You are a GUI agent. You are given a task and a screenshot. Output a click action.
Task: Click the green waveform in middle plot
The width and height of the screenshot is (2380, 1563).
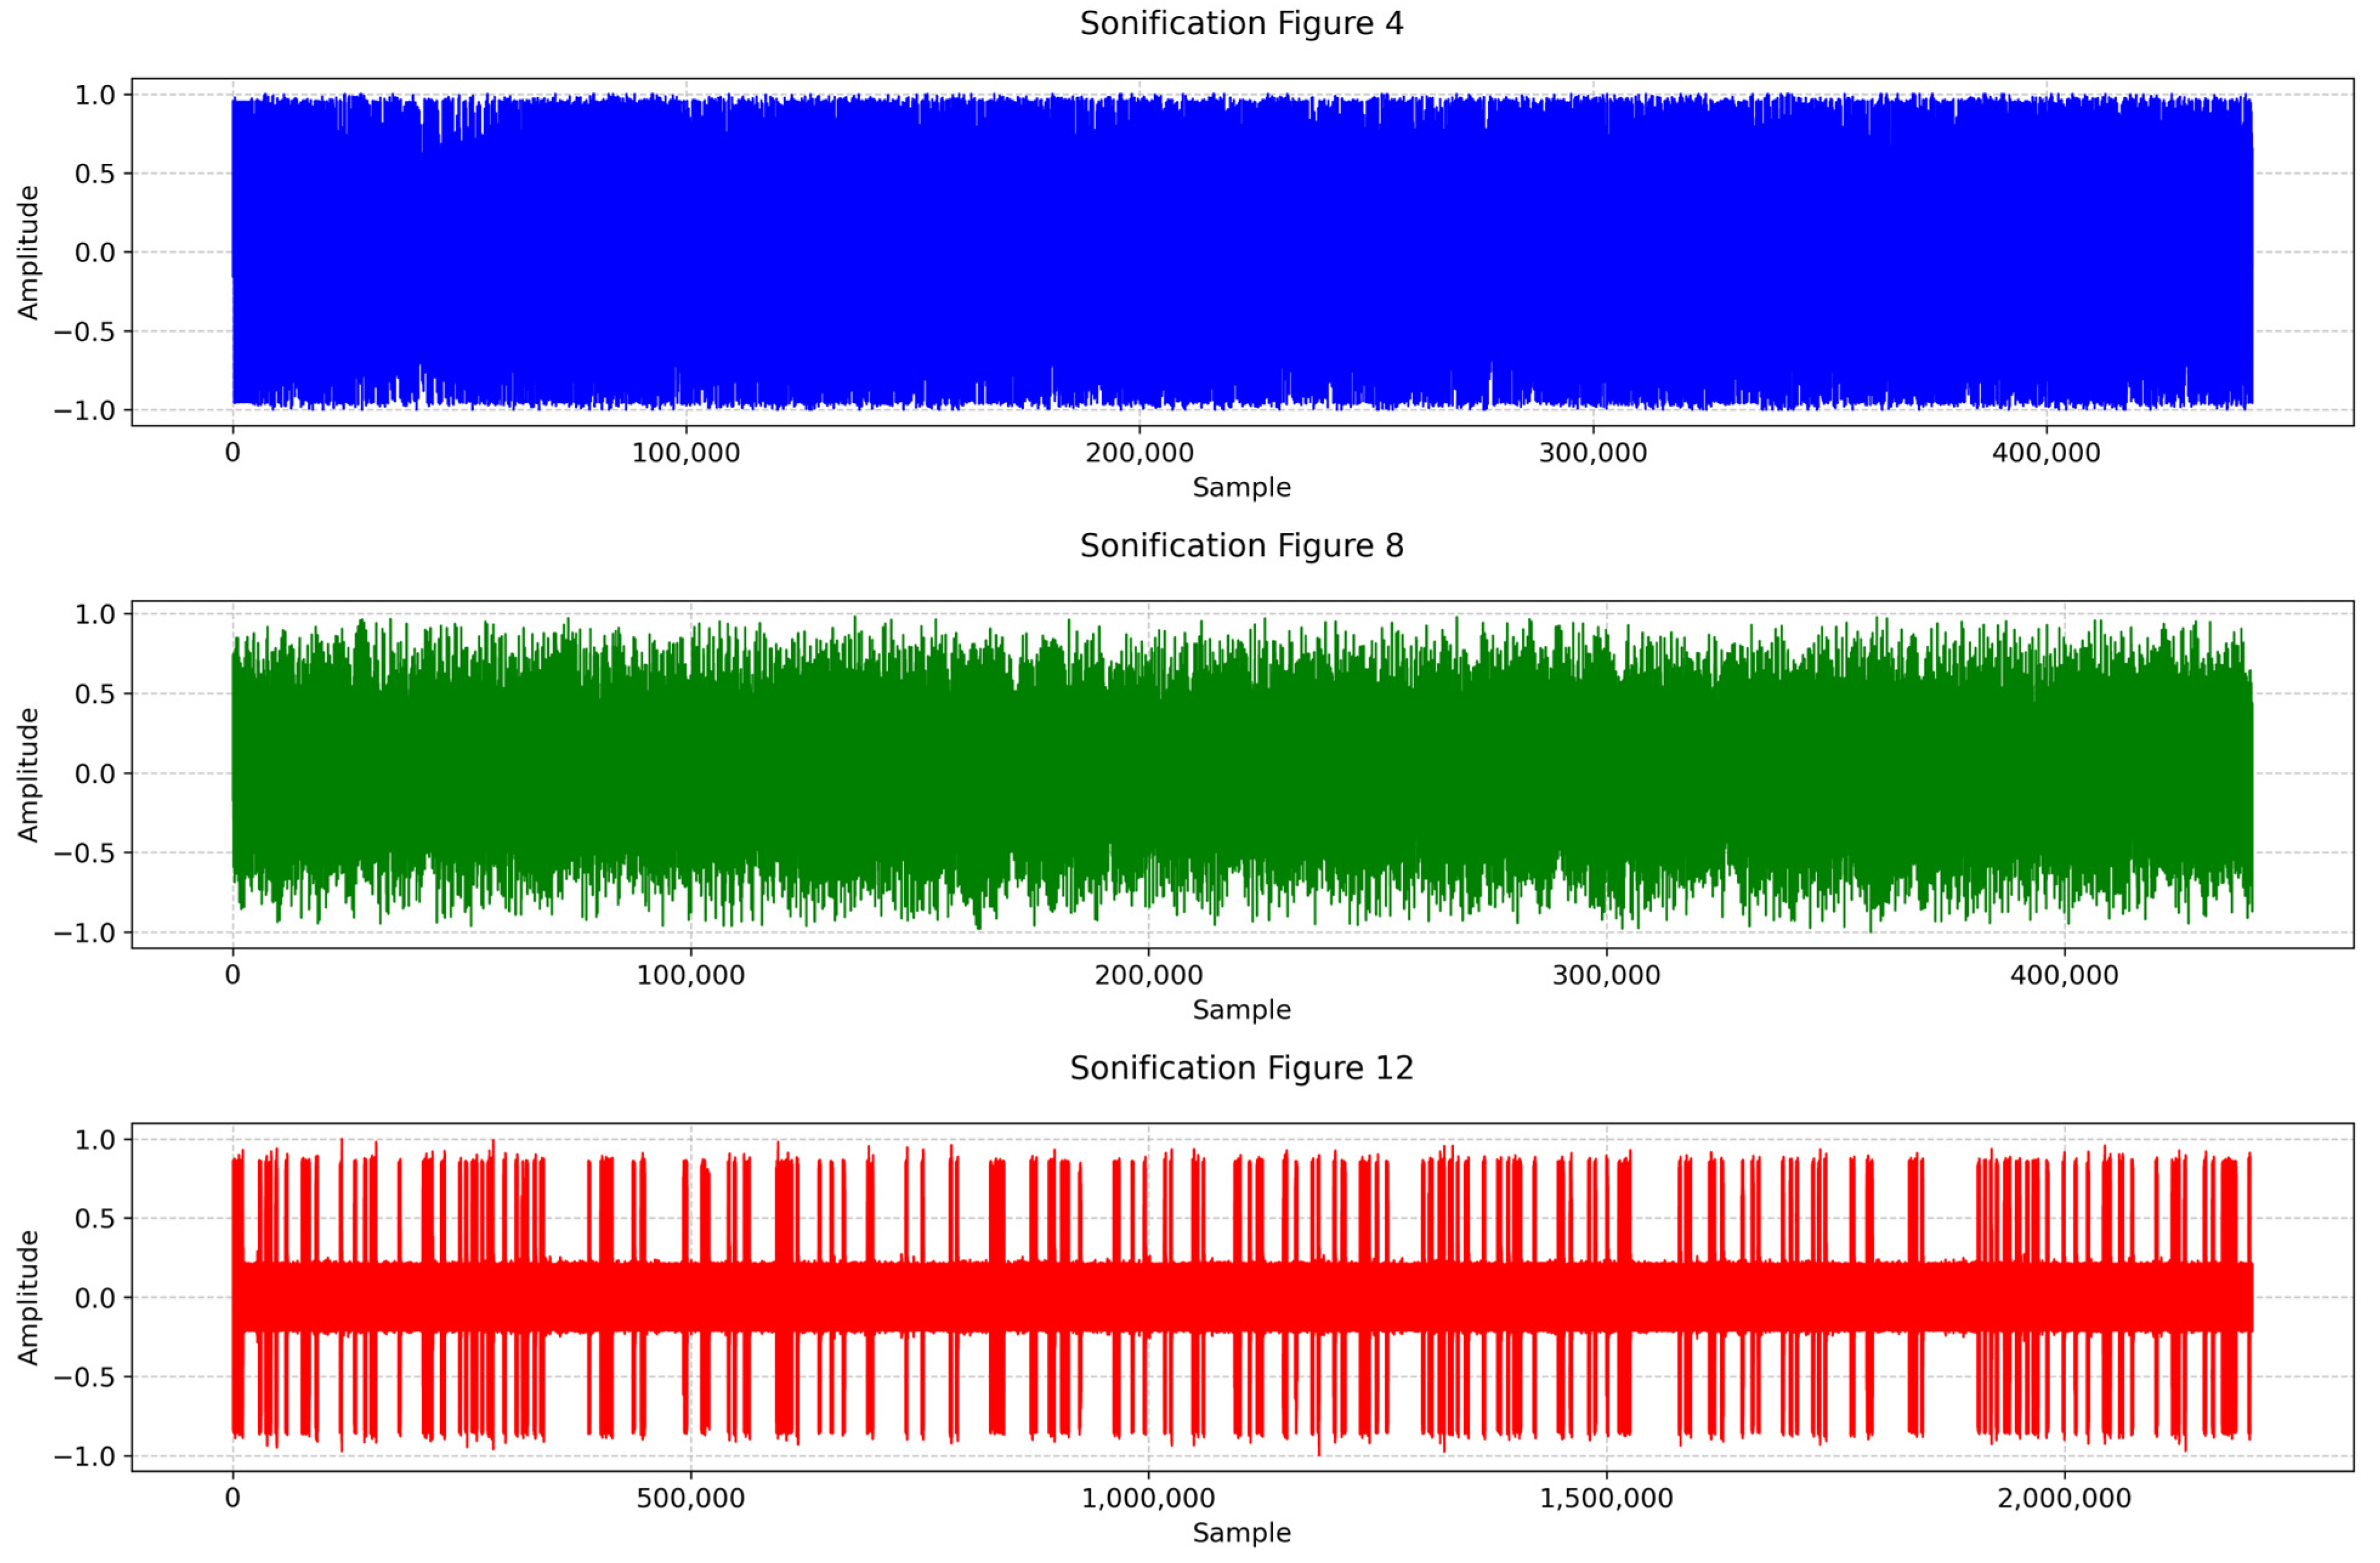(1241, 773)
